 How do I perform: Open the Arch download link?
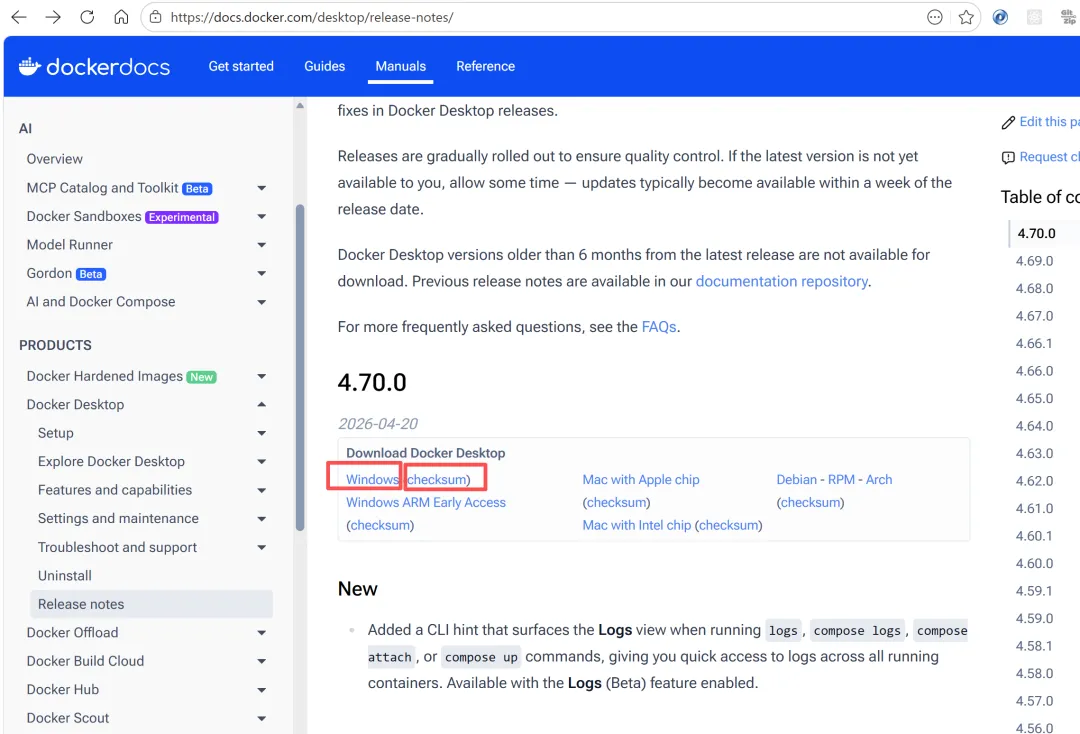coord(879,479)
